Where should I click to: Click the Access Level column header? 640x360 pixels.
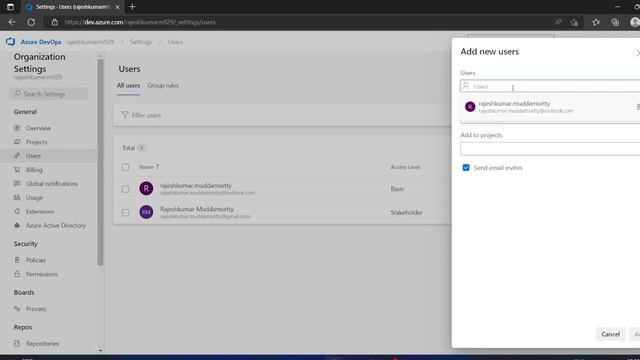click(x=405, y=167)
